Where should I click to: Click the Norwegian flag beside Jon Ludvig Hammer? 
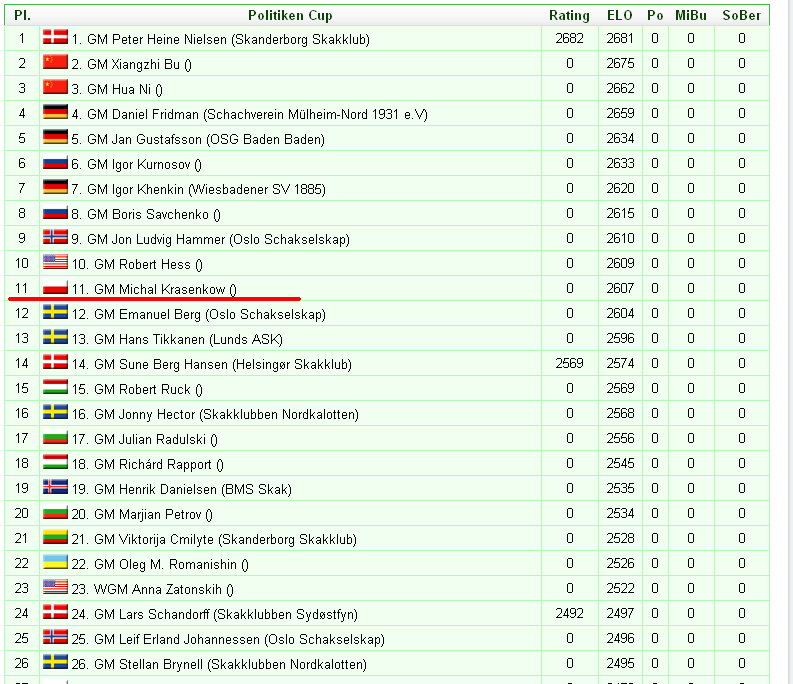(x=54, y=238)
